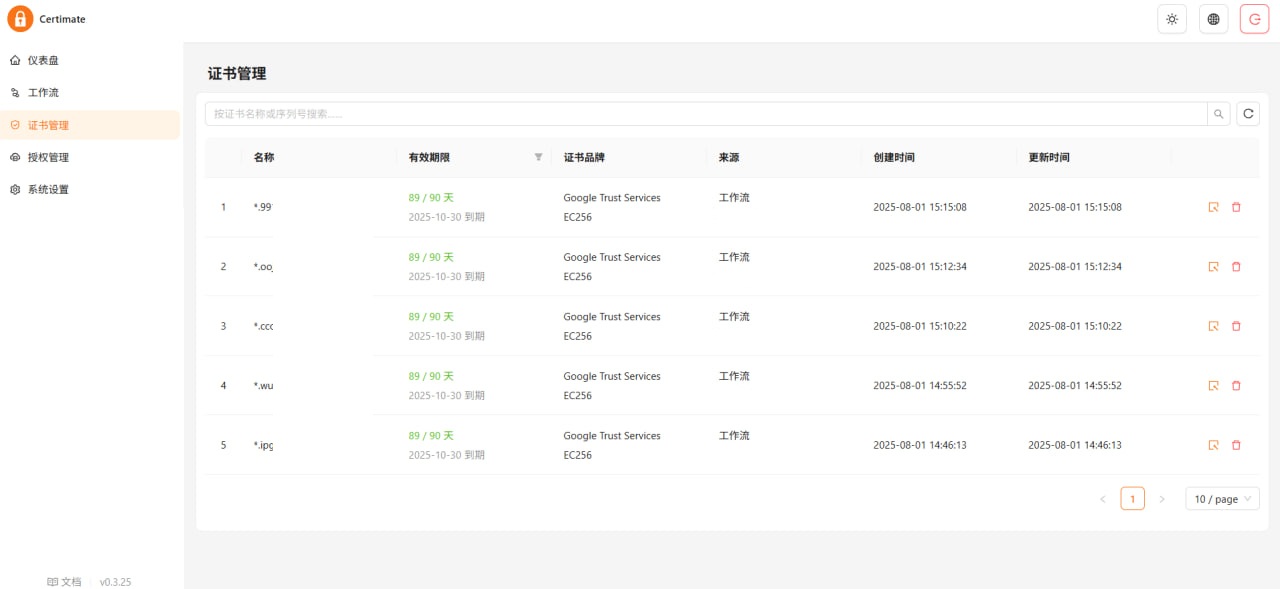Open the 工作流 menu item
The width and height of the screenshot is (1280, 589).
click(x=43, y=93)
